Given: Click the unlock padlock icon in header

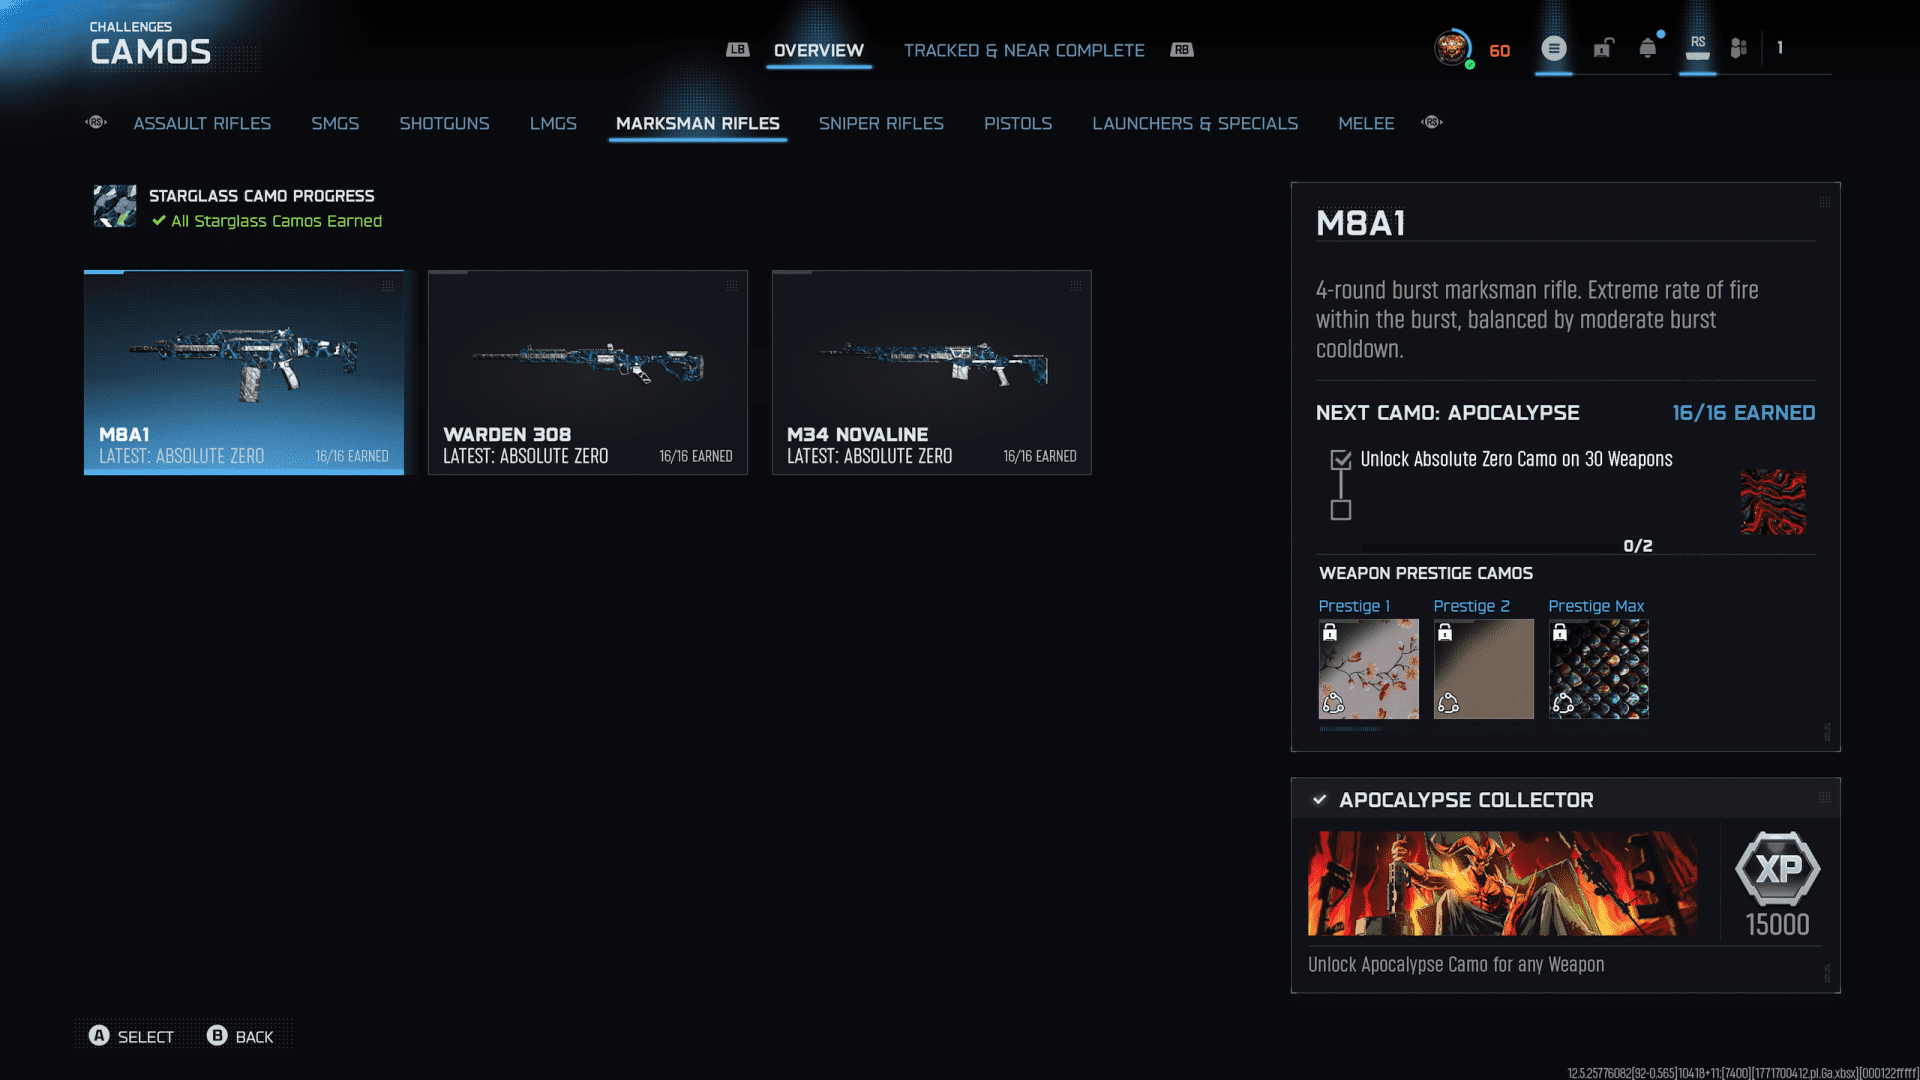Looking at the screenshot, I should (1603, 48).
